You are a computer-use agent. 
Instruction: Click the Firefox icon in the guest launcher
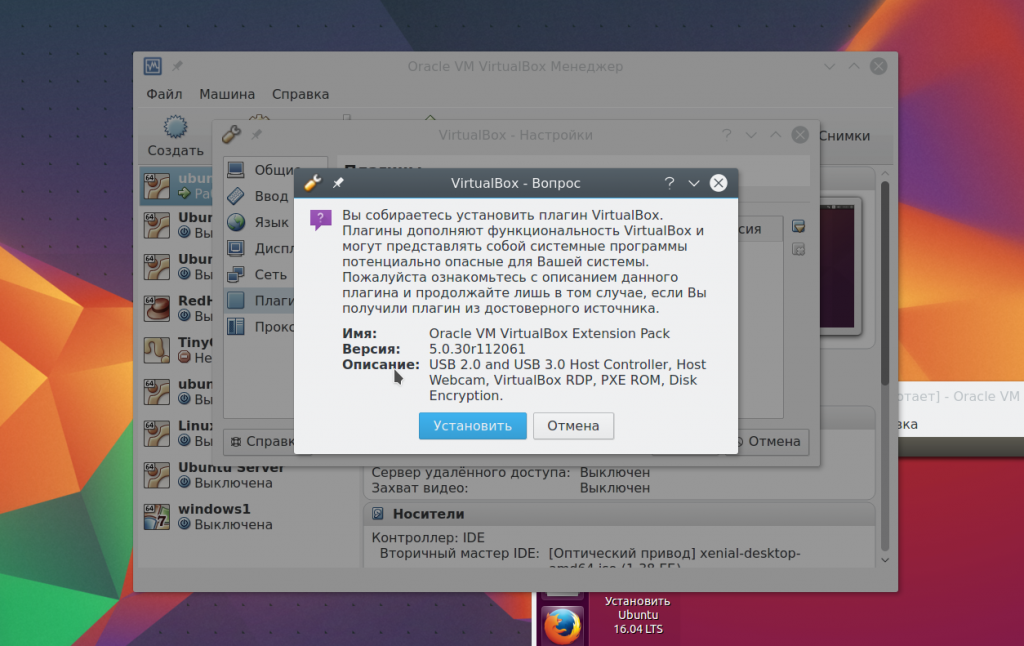562,625
